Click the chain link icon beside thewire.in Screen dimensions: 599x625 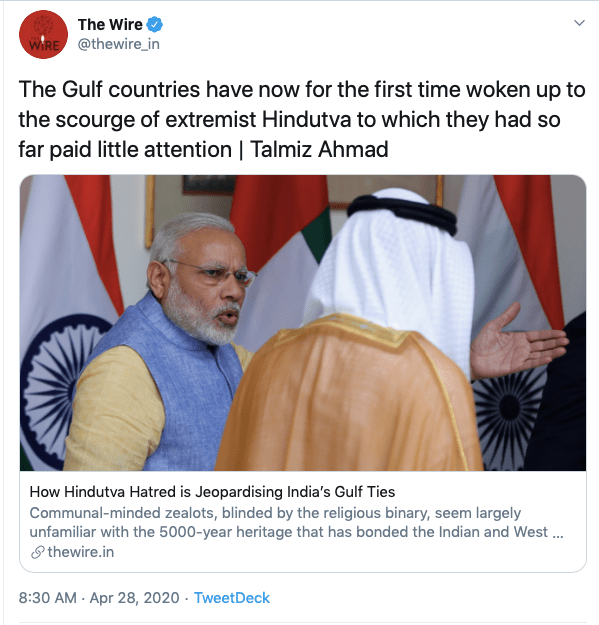[37, 552]
